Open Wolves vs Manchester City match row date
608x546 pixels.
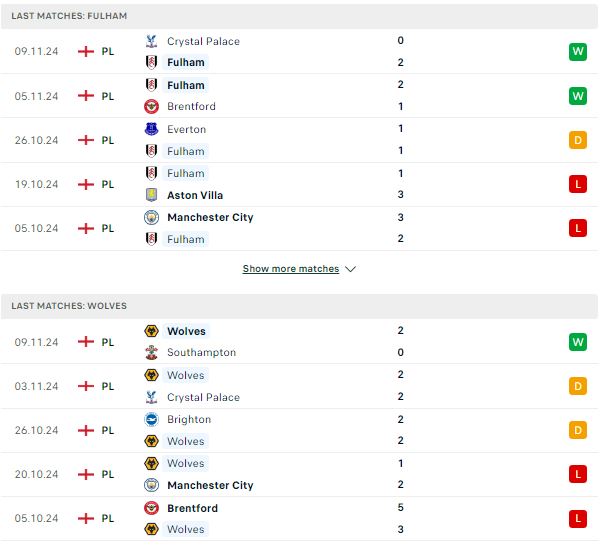pyautogui.click(x=36, y=474)
